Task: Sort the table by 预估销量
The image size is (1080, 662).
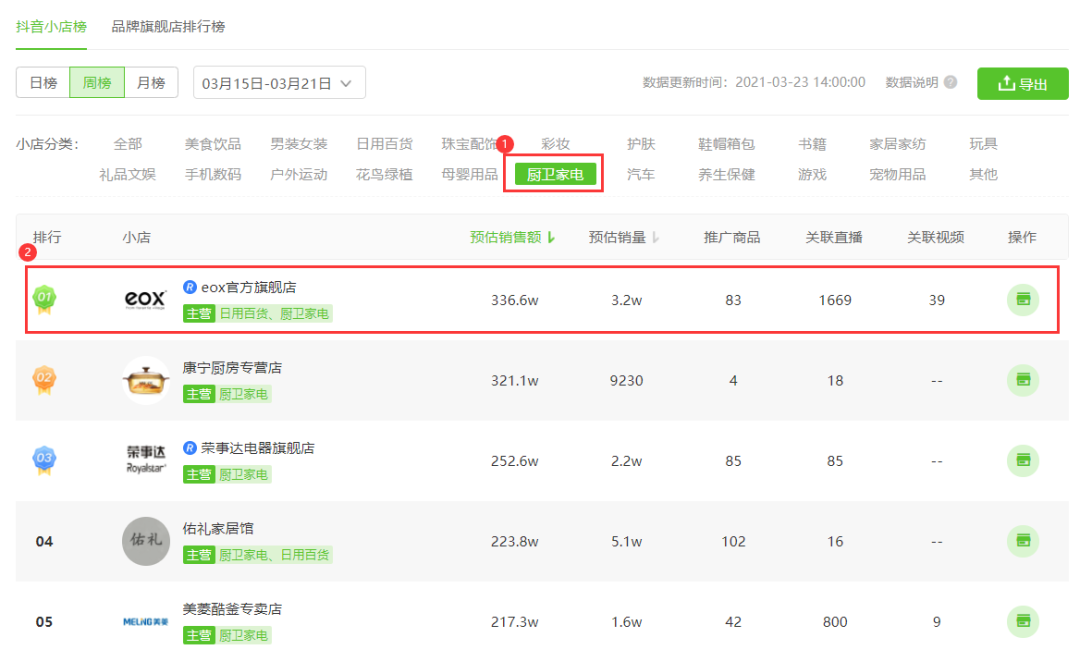Action: [x=624, y=238]
